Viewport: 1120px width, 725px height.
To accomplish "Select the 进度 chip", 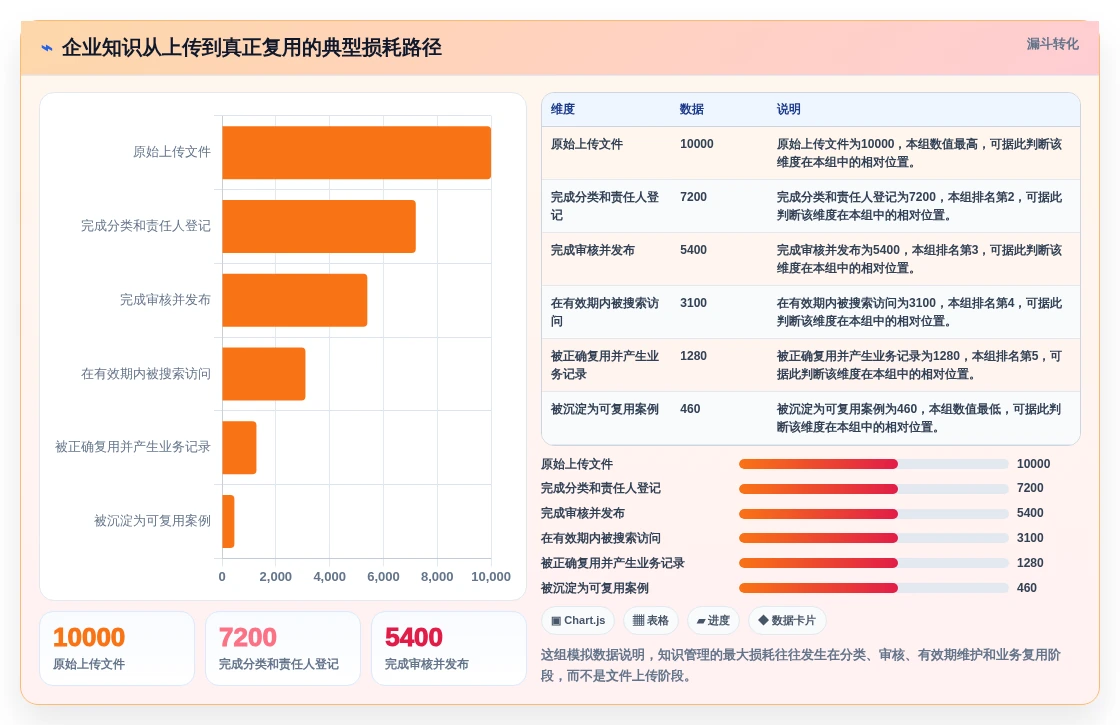I will click(713, 620).
